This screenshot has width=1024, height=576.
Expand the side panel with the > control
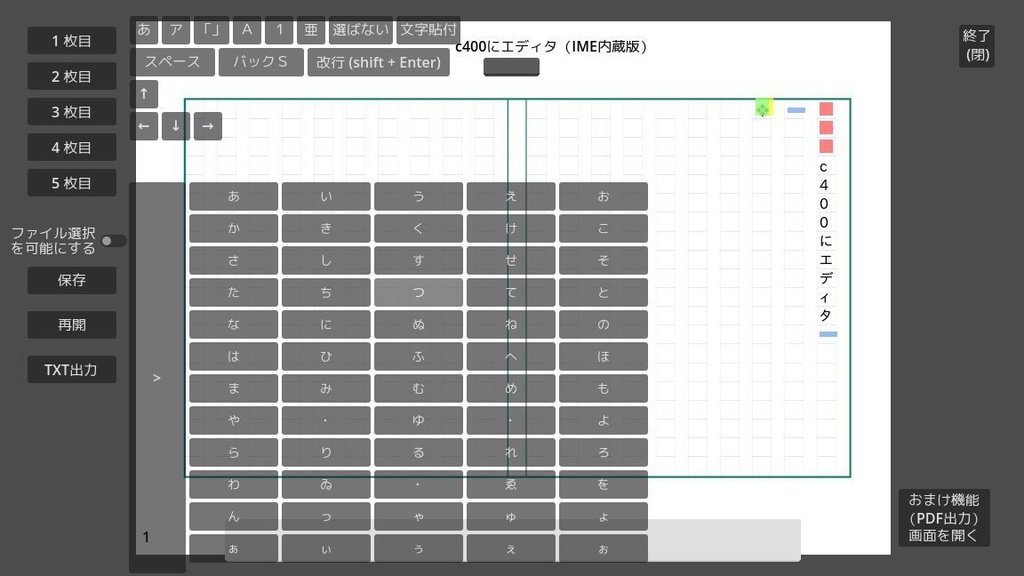tap(155, 377)
